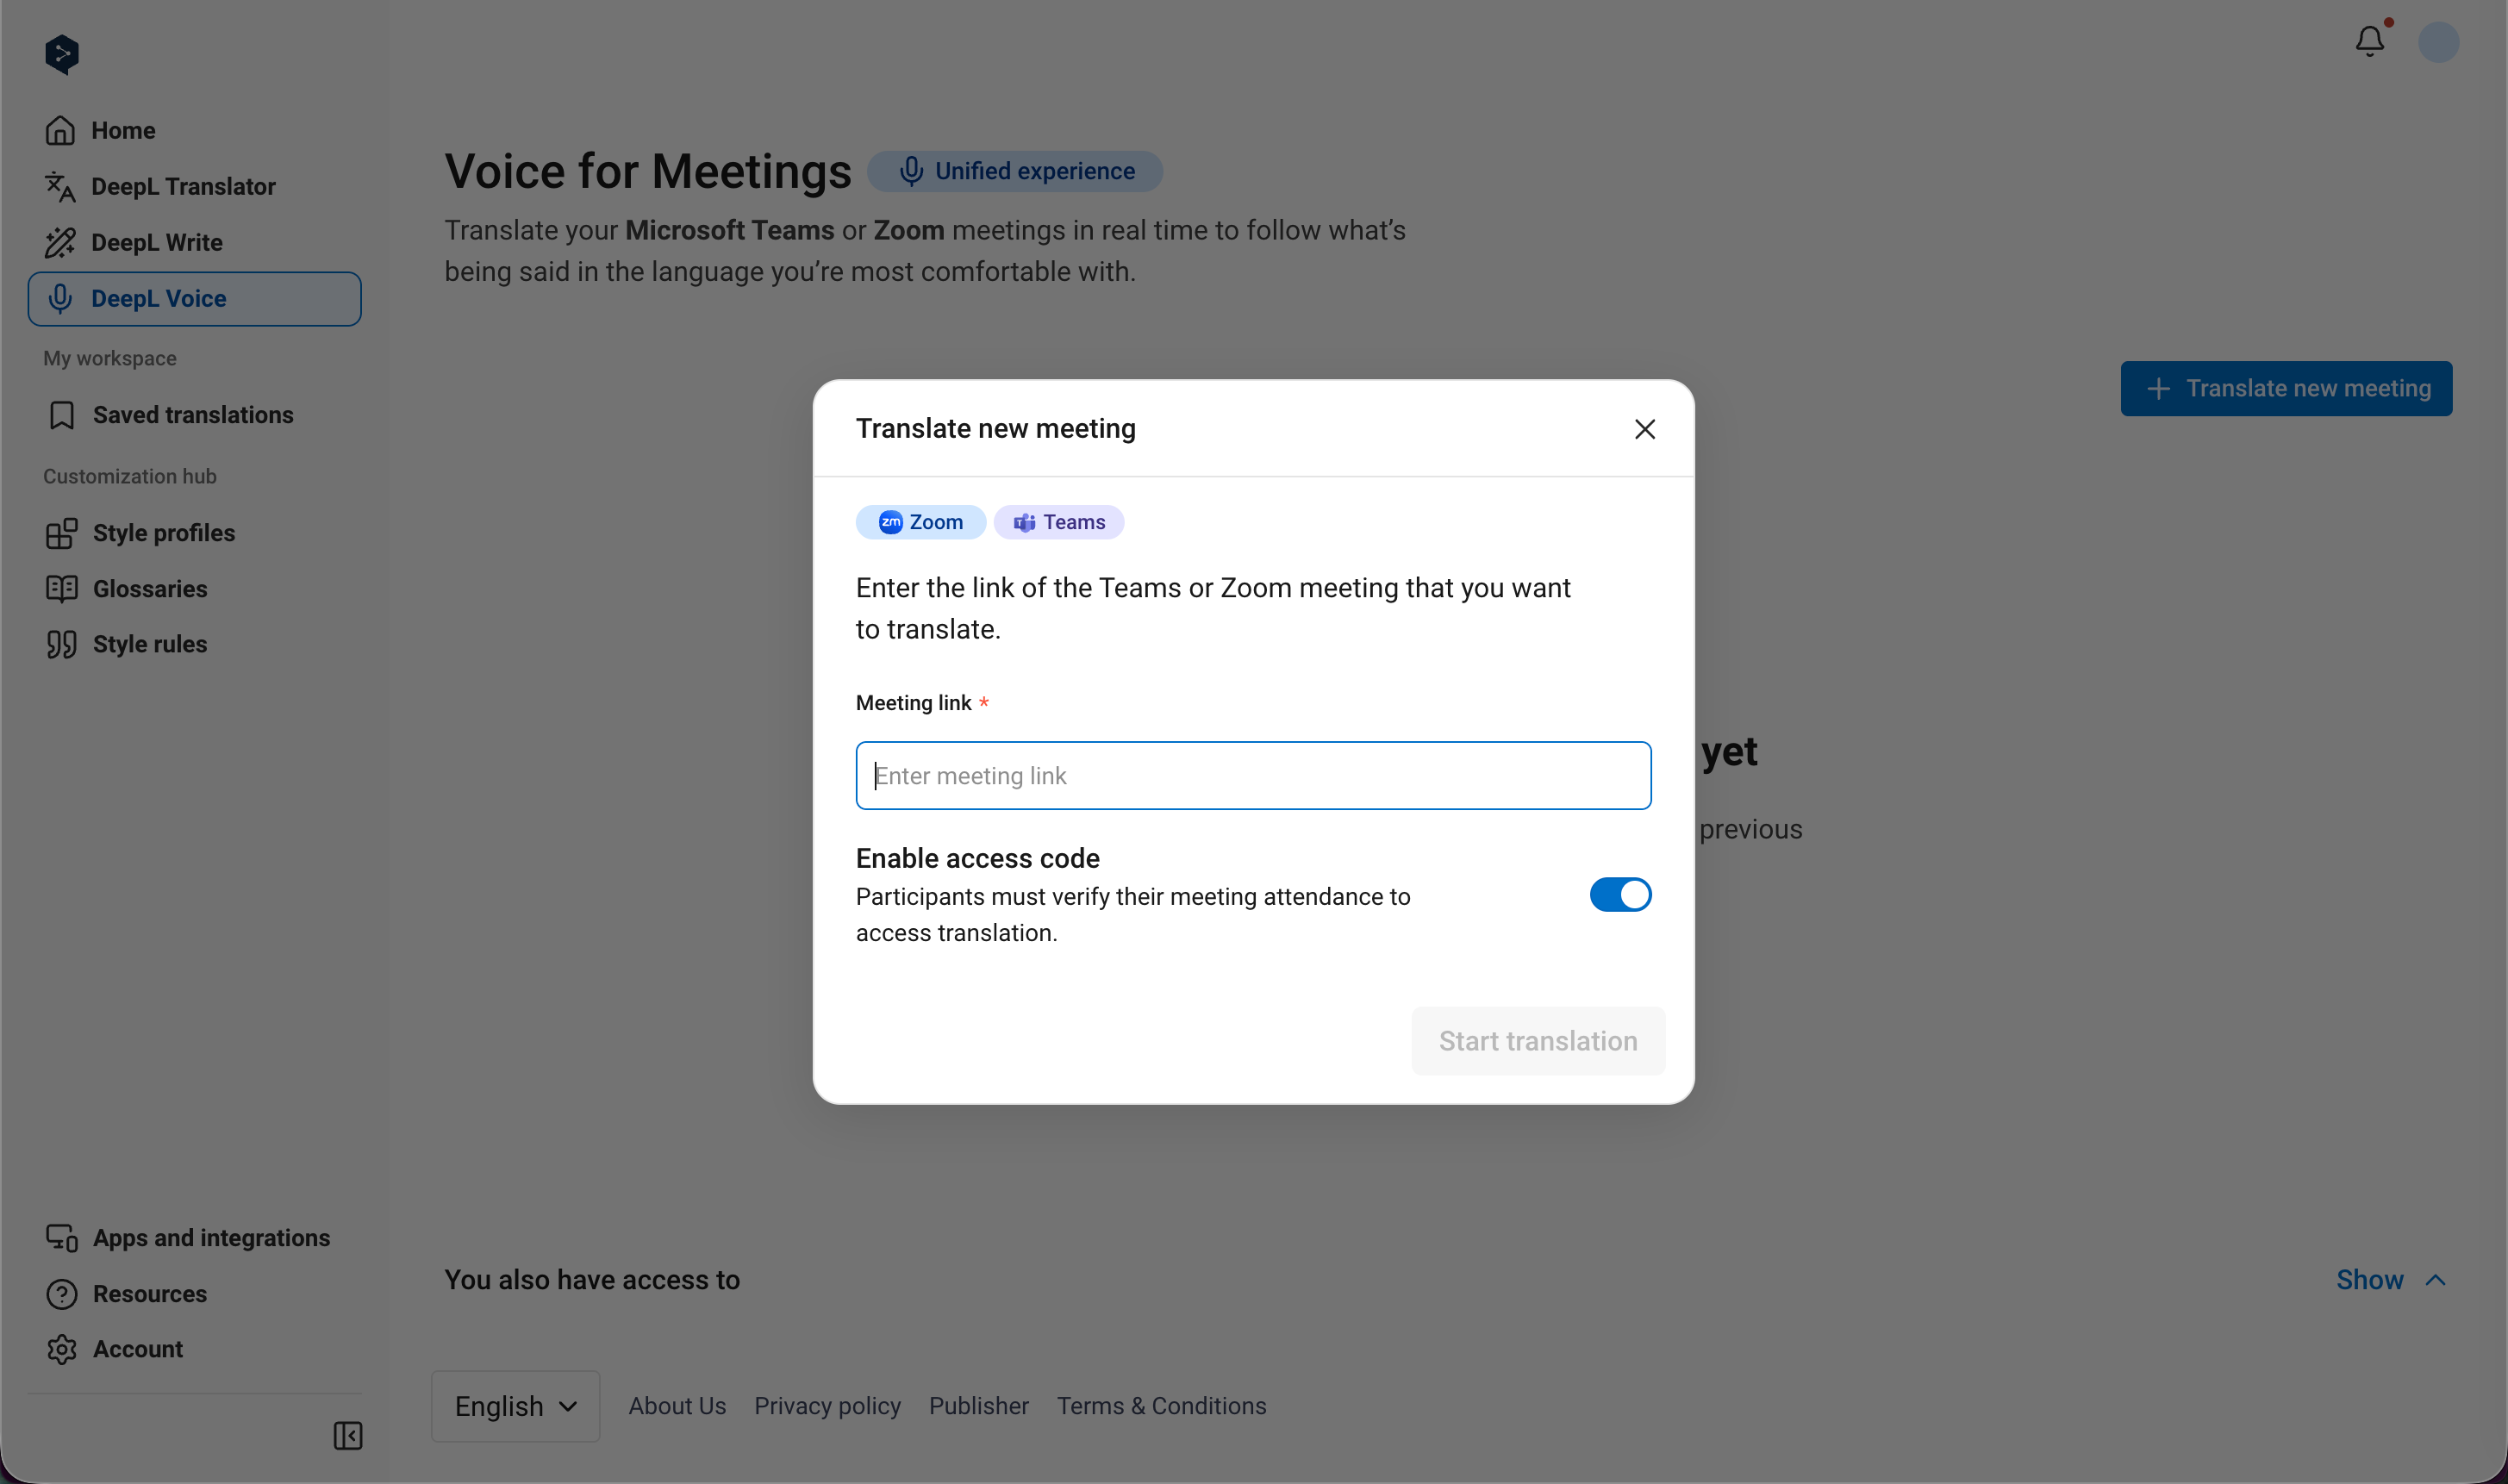Click inside the meeting link input field
Image resolution: width=2508 pixels, height=1484 pixels.
[1252, 775]
